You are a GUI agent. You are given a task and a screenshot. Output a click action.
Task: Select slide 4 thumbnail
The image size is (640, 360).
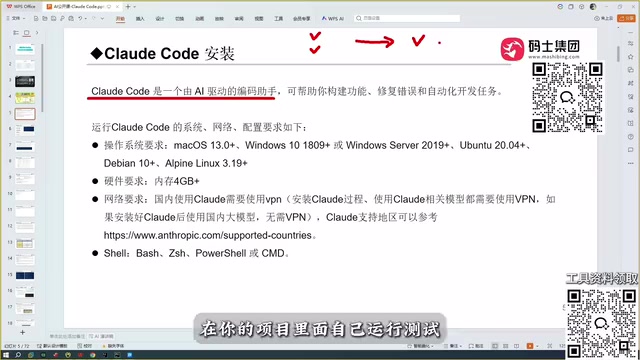click(x=25, y=98)
